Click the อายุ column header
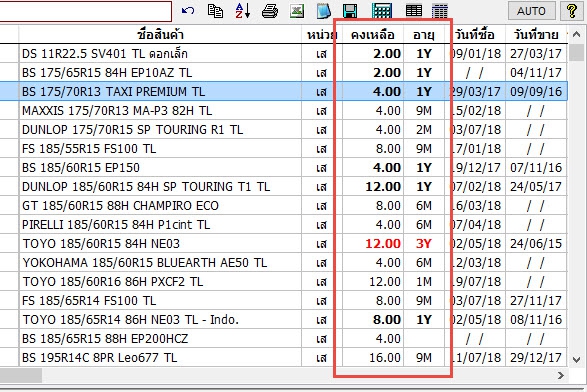Image resolution: width=587 pixels, height=392 pixels. [x=424, y=34]
